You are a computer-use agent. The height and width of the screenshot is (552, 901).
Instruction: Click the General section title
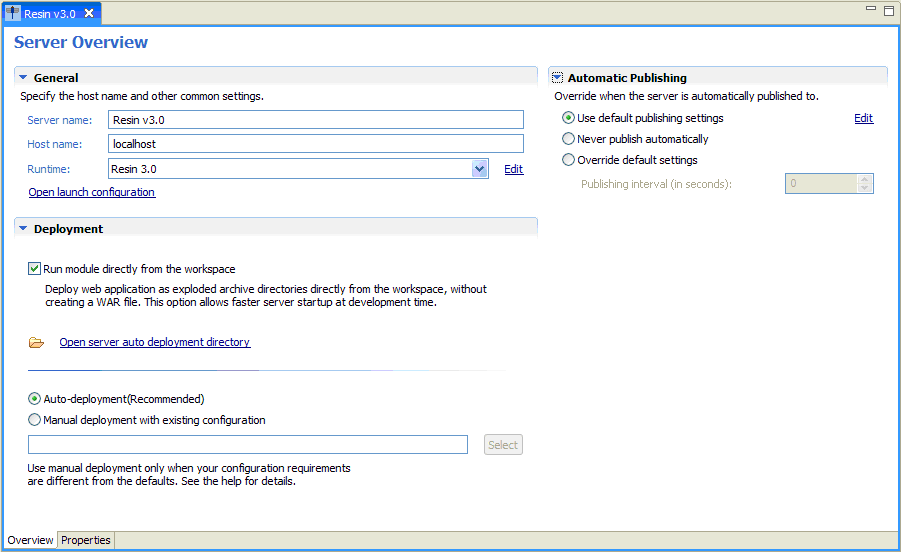coord(56,78)
